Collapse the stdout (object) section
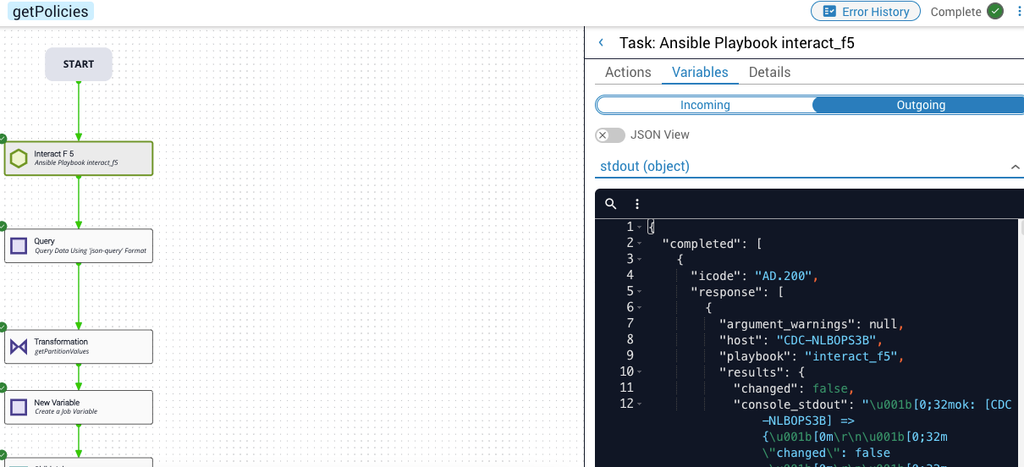 1015,167
